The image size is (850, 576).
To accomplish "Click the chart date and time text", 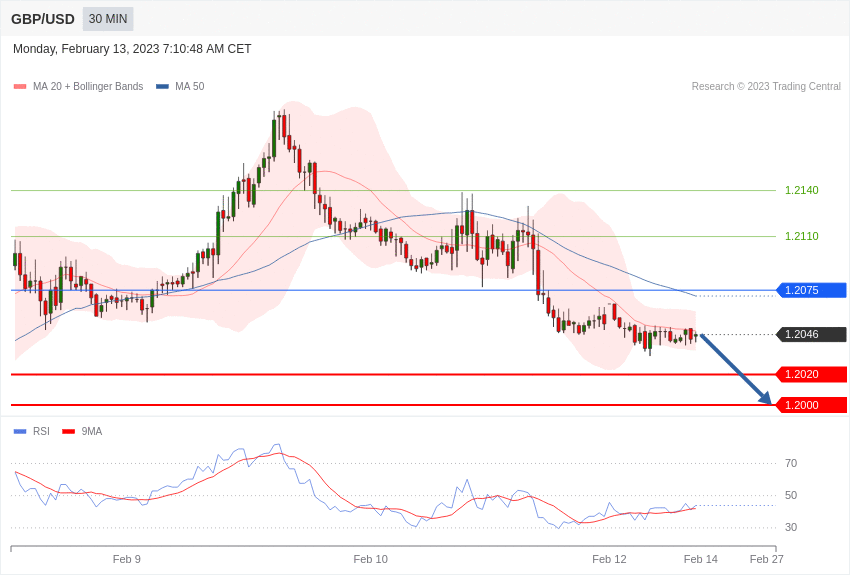I will (x=132, y=49).
